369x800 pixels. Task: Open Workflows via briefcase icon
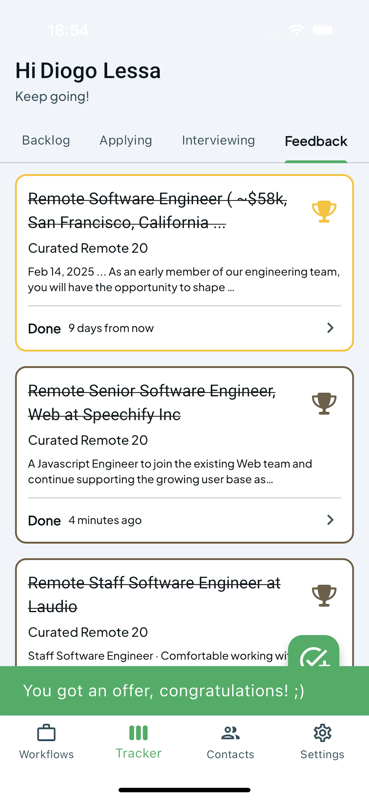(x=46, y=733)
